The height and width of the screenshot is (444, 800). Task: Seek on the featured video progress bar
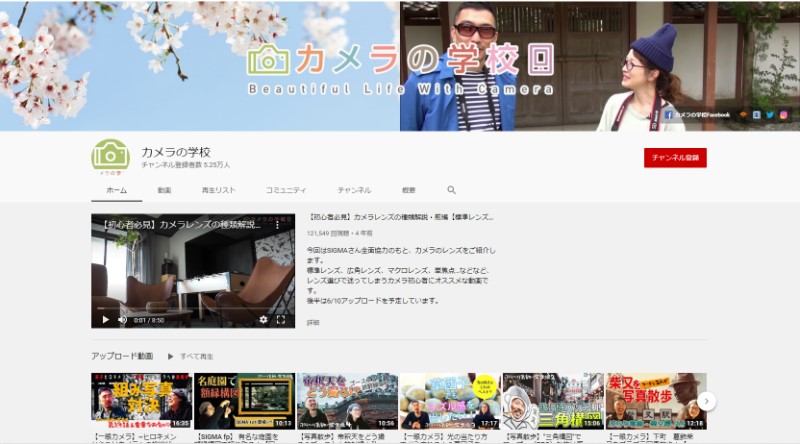pos(193,309)
